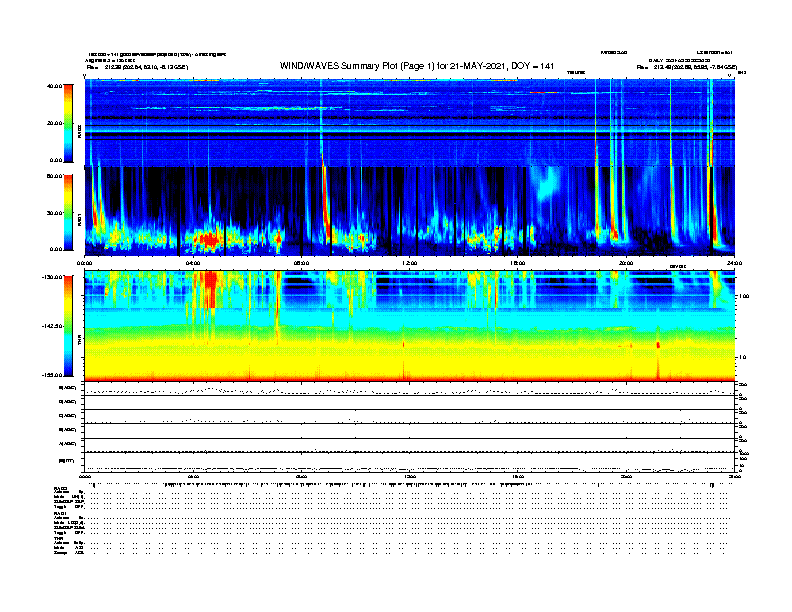This screenshot has width=792, height=612.
Task: Click the 12:00 tick below the RAD1 spectrogram
Action: coord(409,263)
